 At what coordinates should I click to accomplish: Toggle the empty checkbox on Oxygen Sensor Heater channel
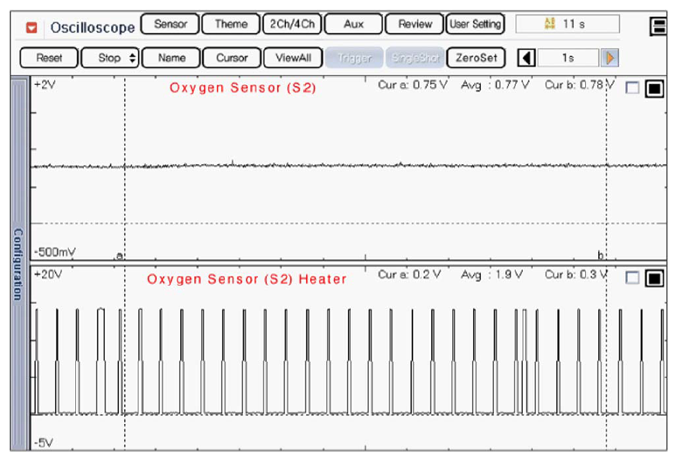(631, 279)
